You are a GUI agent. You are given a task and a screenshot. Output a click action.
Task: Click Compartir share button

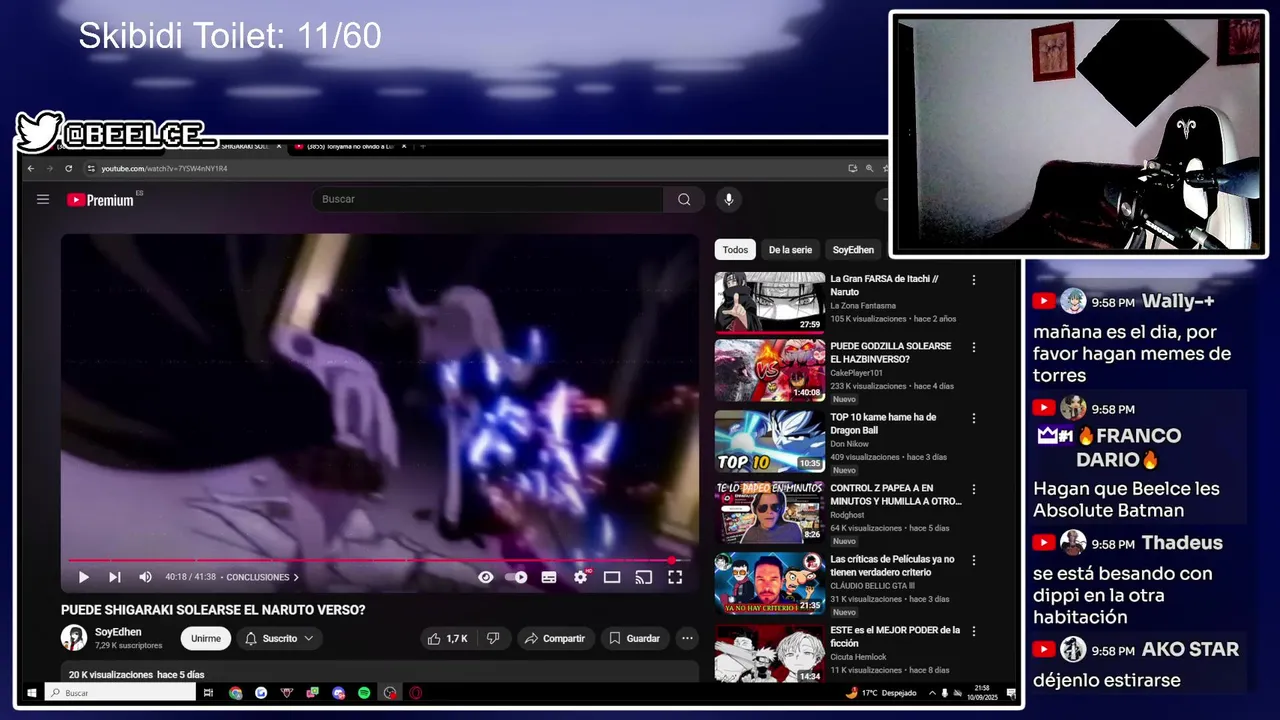coord(555,638)
